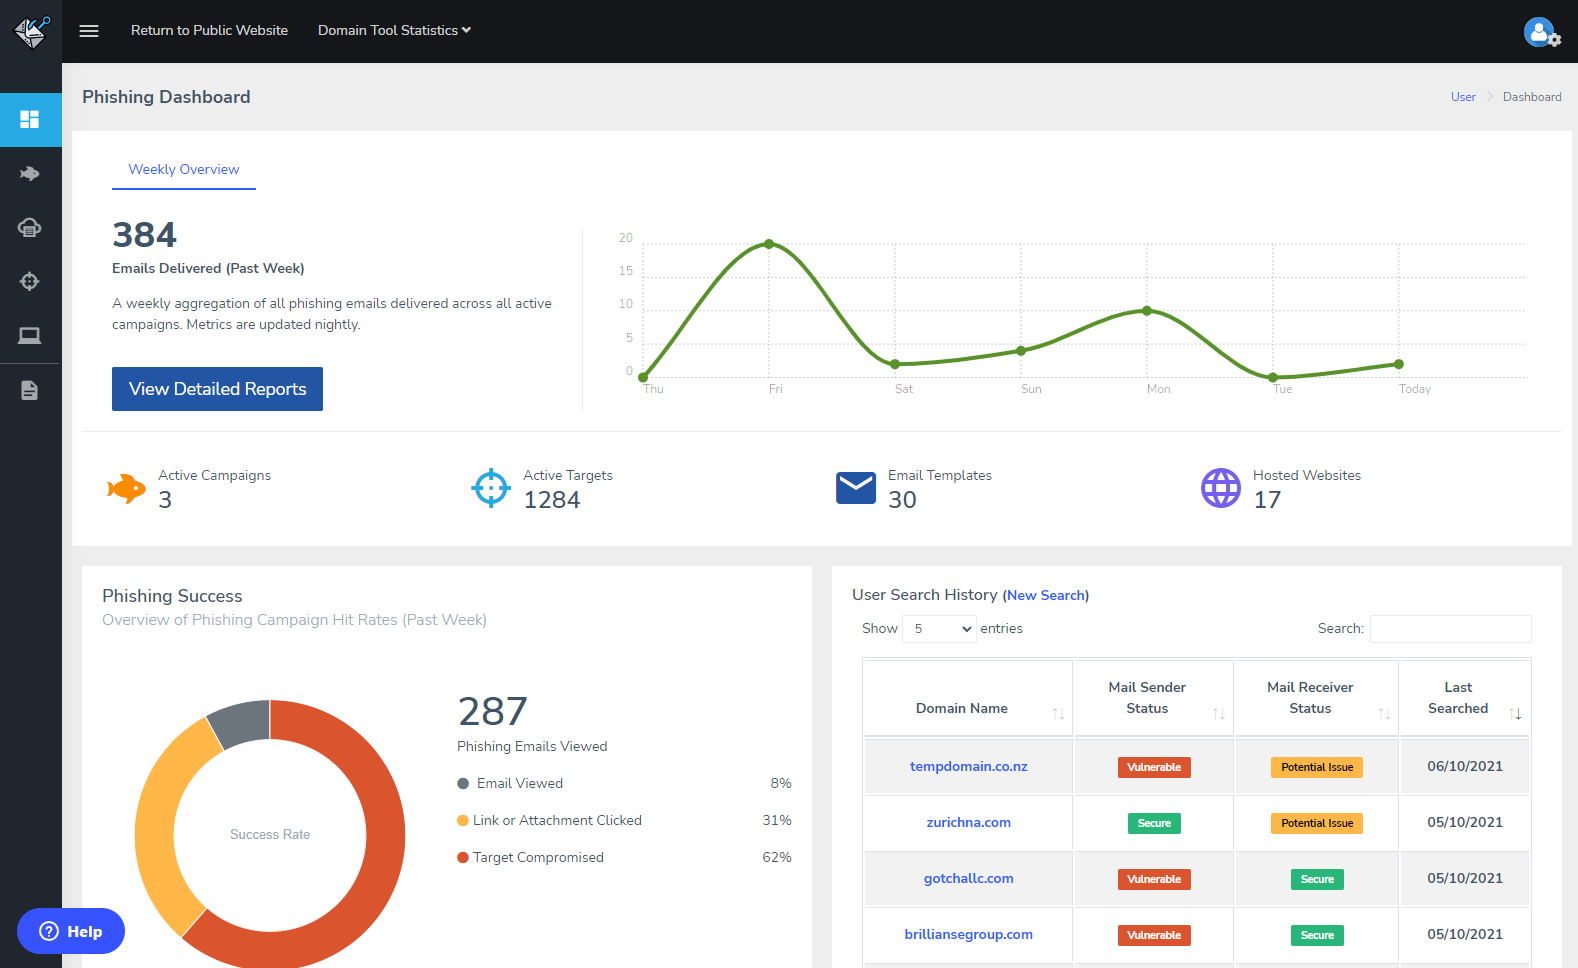
Task: Click the User breadcrumb link
Action: point(1463,97)
